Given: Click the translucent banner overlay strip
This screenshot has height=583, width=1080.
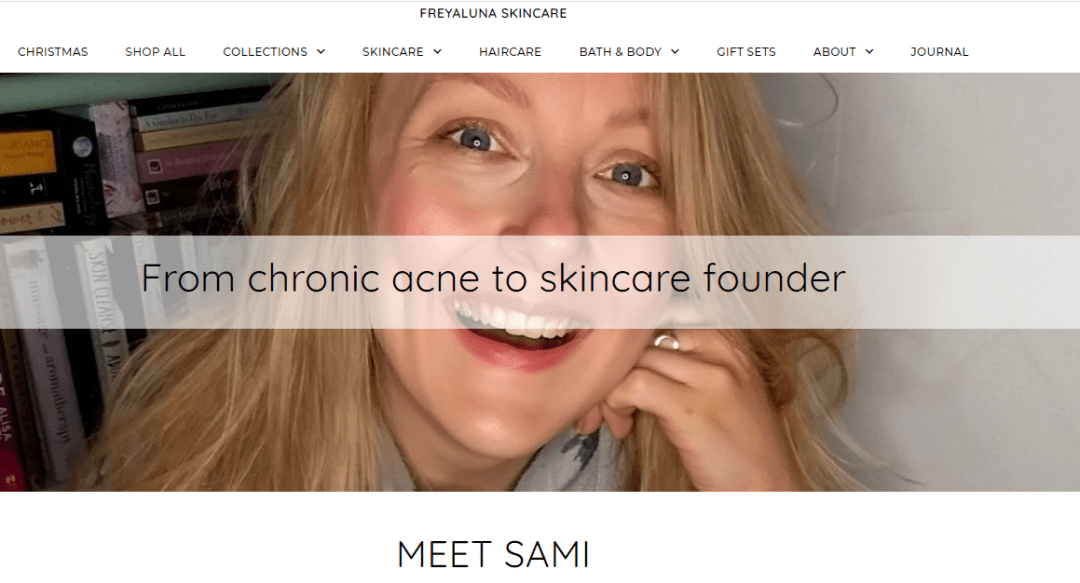Looking at the screenshot, I should pyautogui.click(x=540, y=283).
